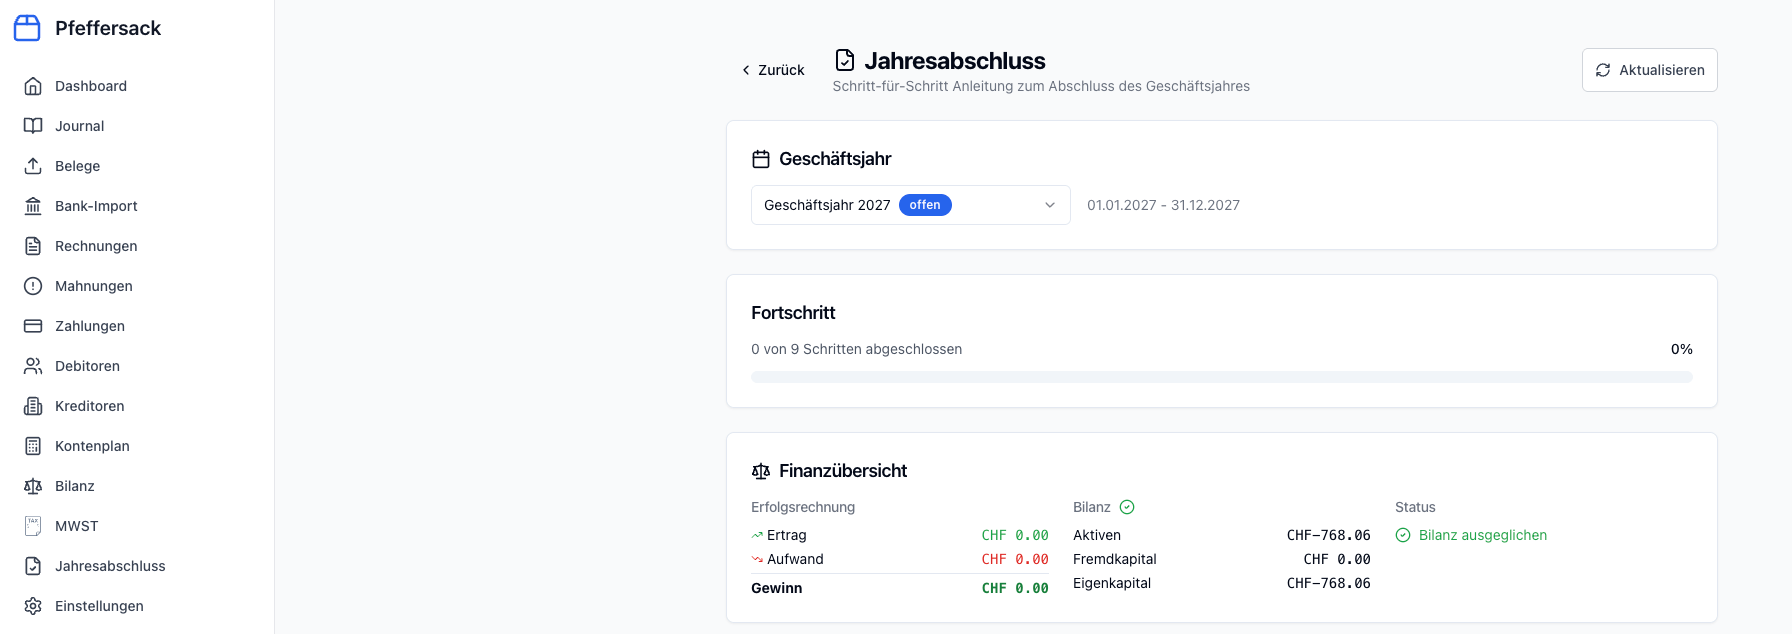Image resolution: width=1792 pixels, height=634 pixels.
Task: Switch to the Jahresabschluss section
Action: [110, 566]
